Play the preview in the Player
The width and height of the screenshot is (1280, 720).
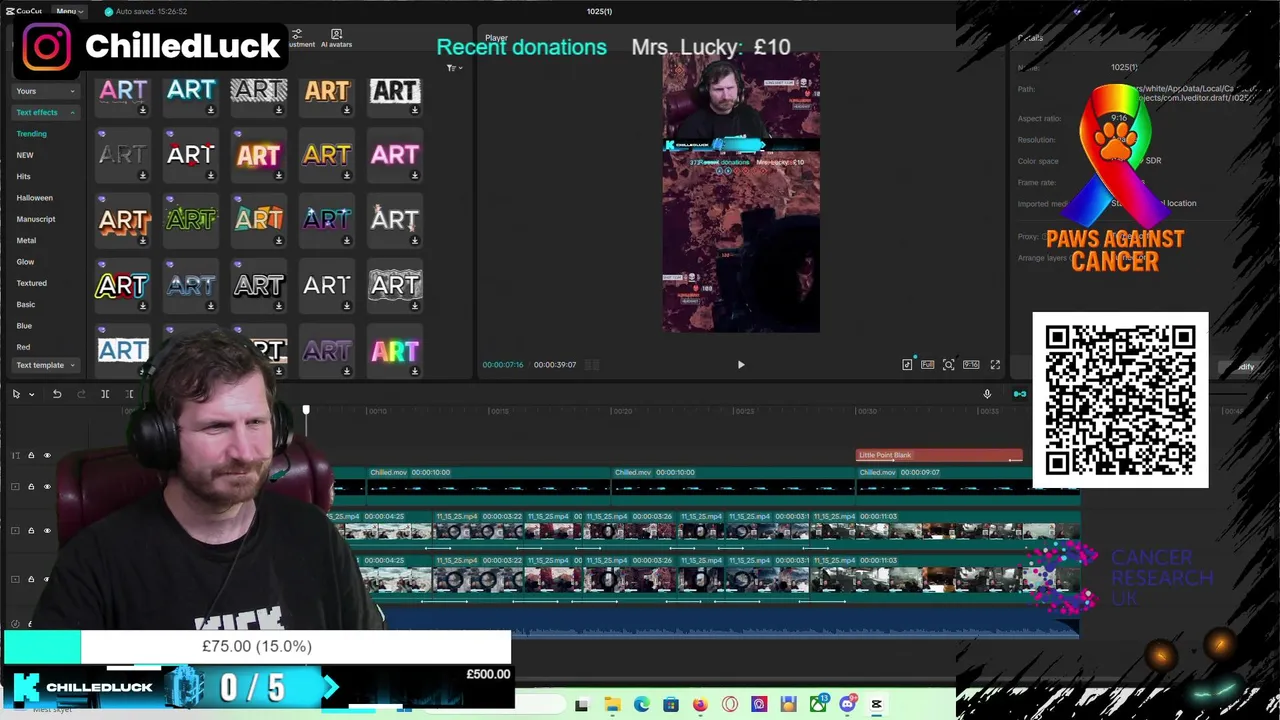pos(741,365)
